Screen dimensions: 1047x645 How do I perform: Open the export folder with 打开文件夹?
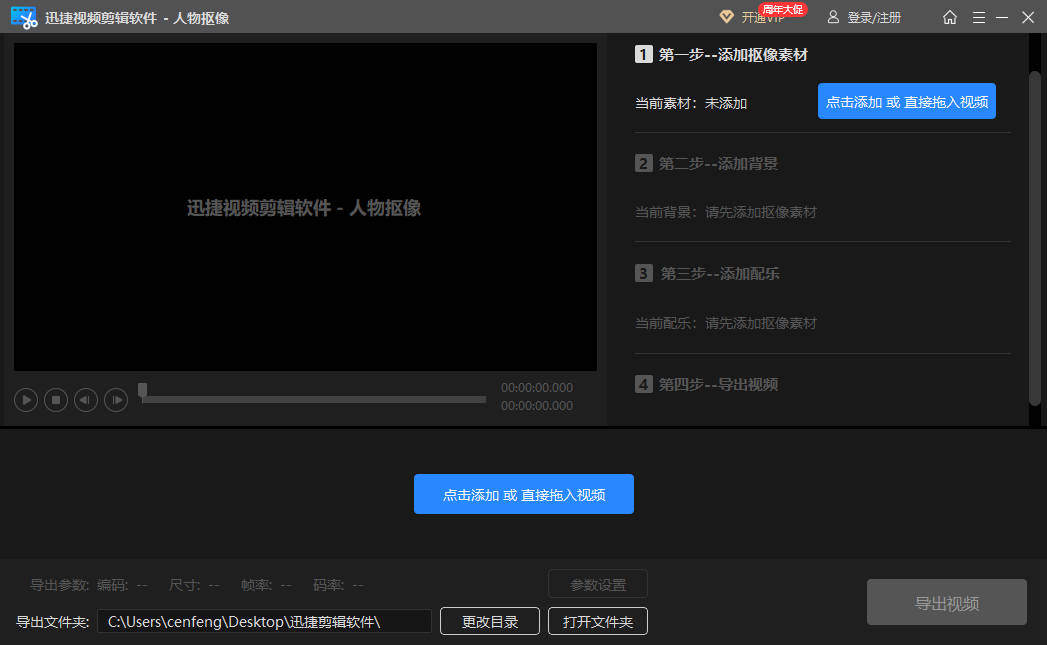pos(597,621)
